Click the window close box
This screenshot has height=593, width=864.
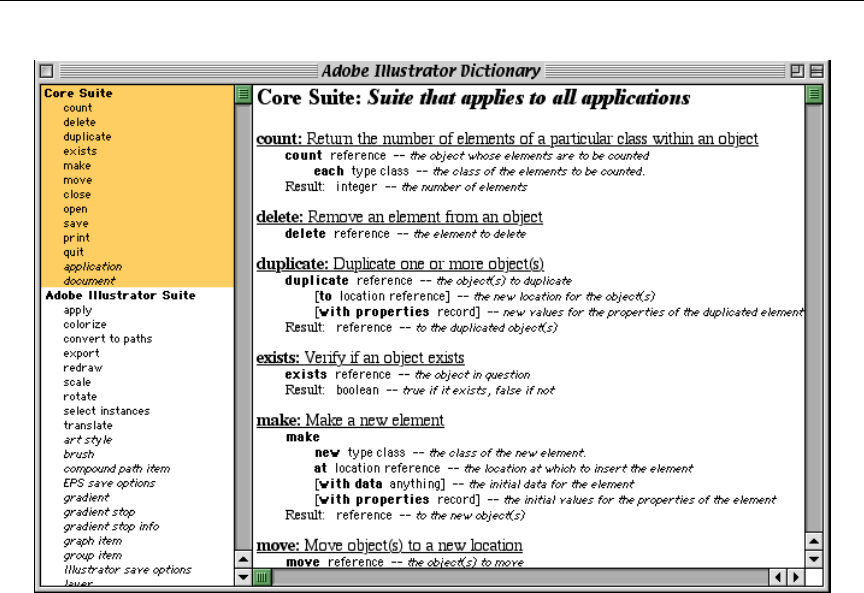pyautogui.click(x=47, y=71)
